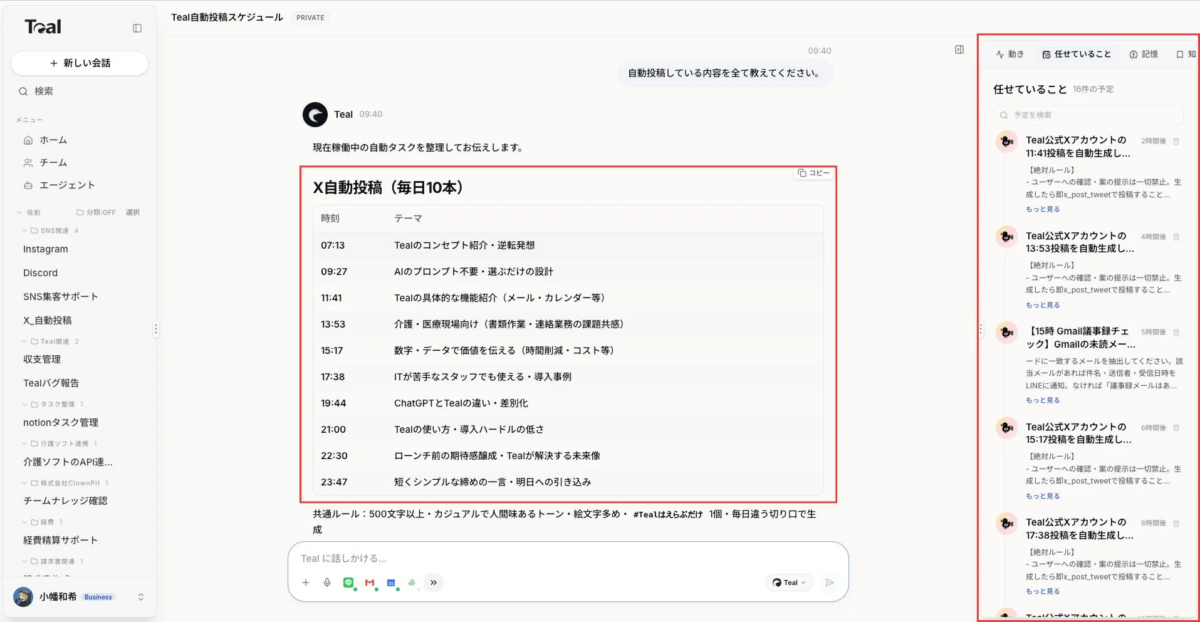
Task: Collapse the left sidebar using the panel icon
Action: point(137,28)
